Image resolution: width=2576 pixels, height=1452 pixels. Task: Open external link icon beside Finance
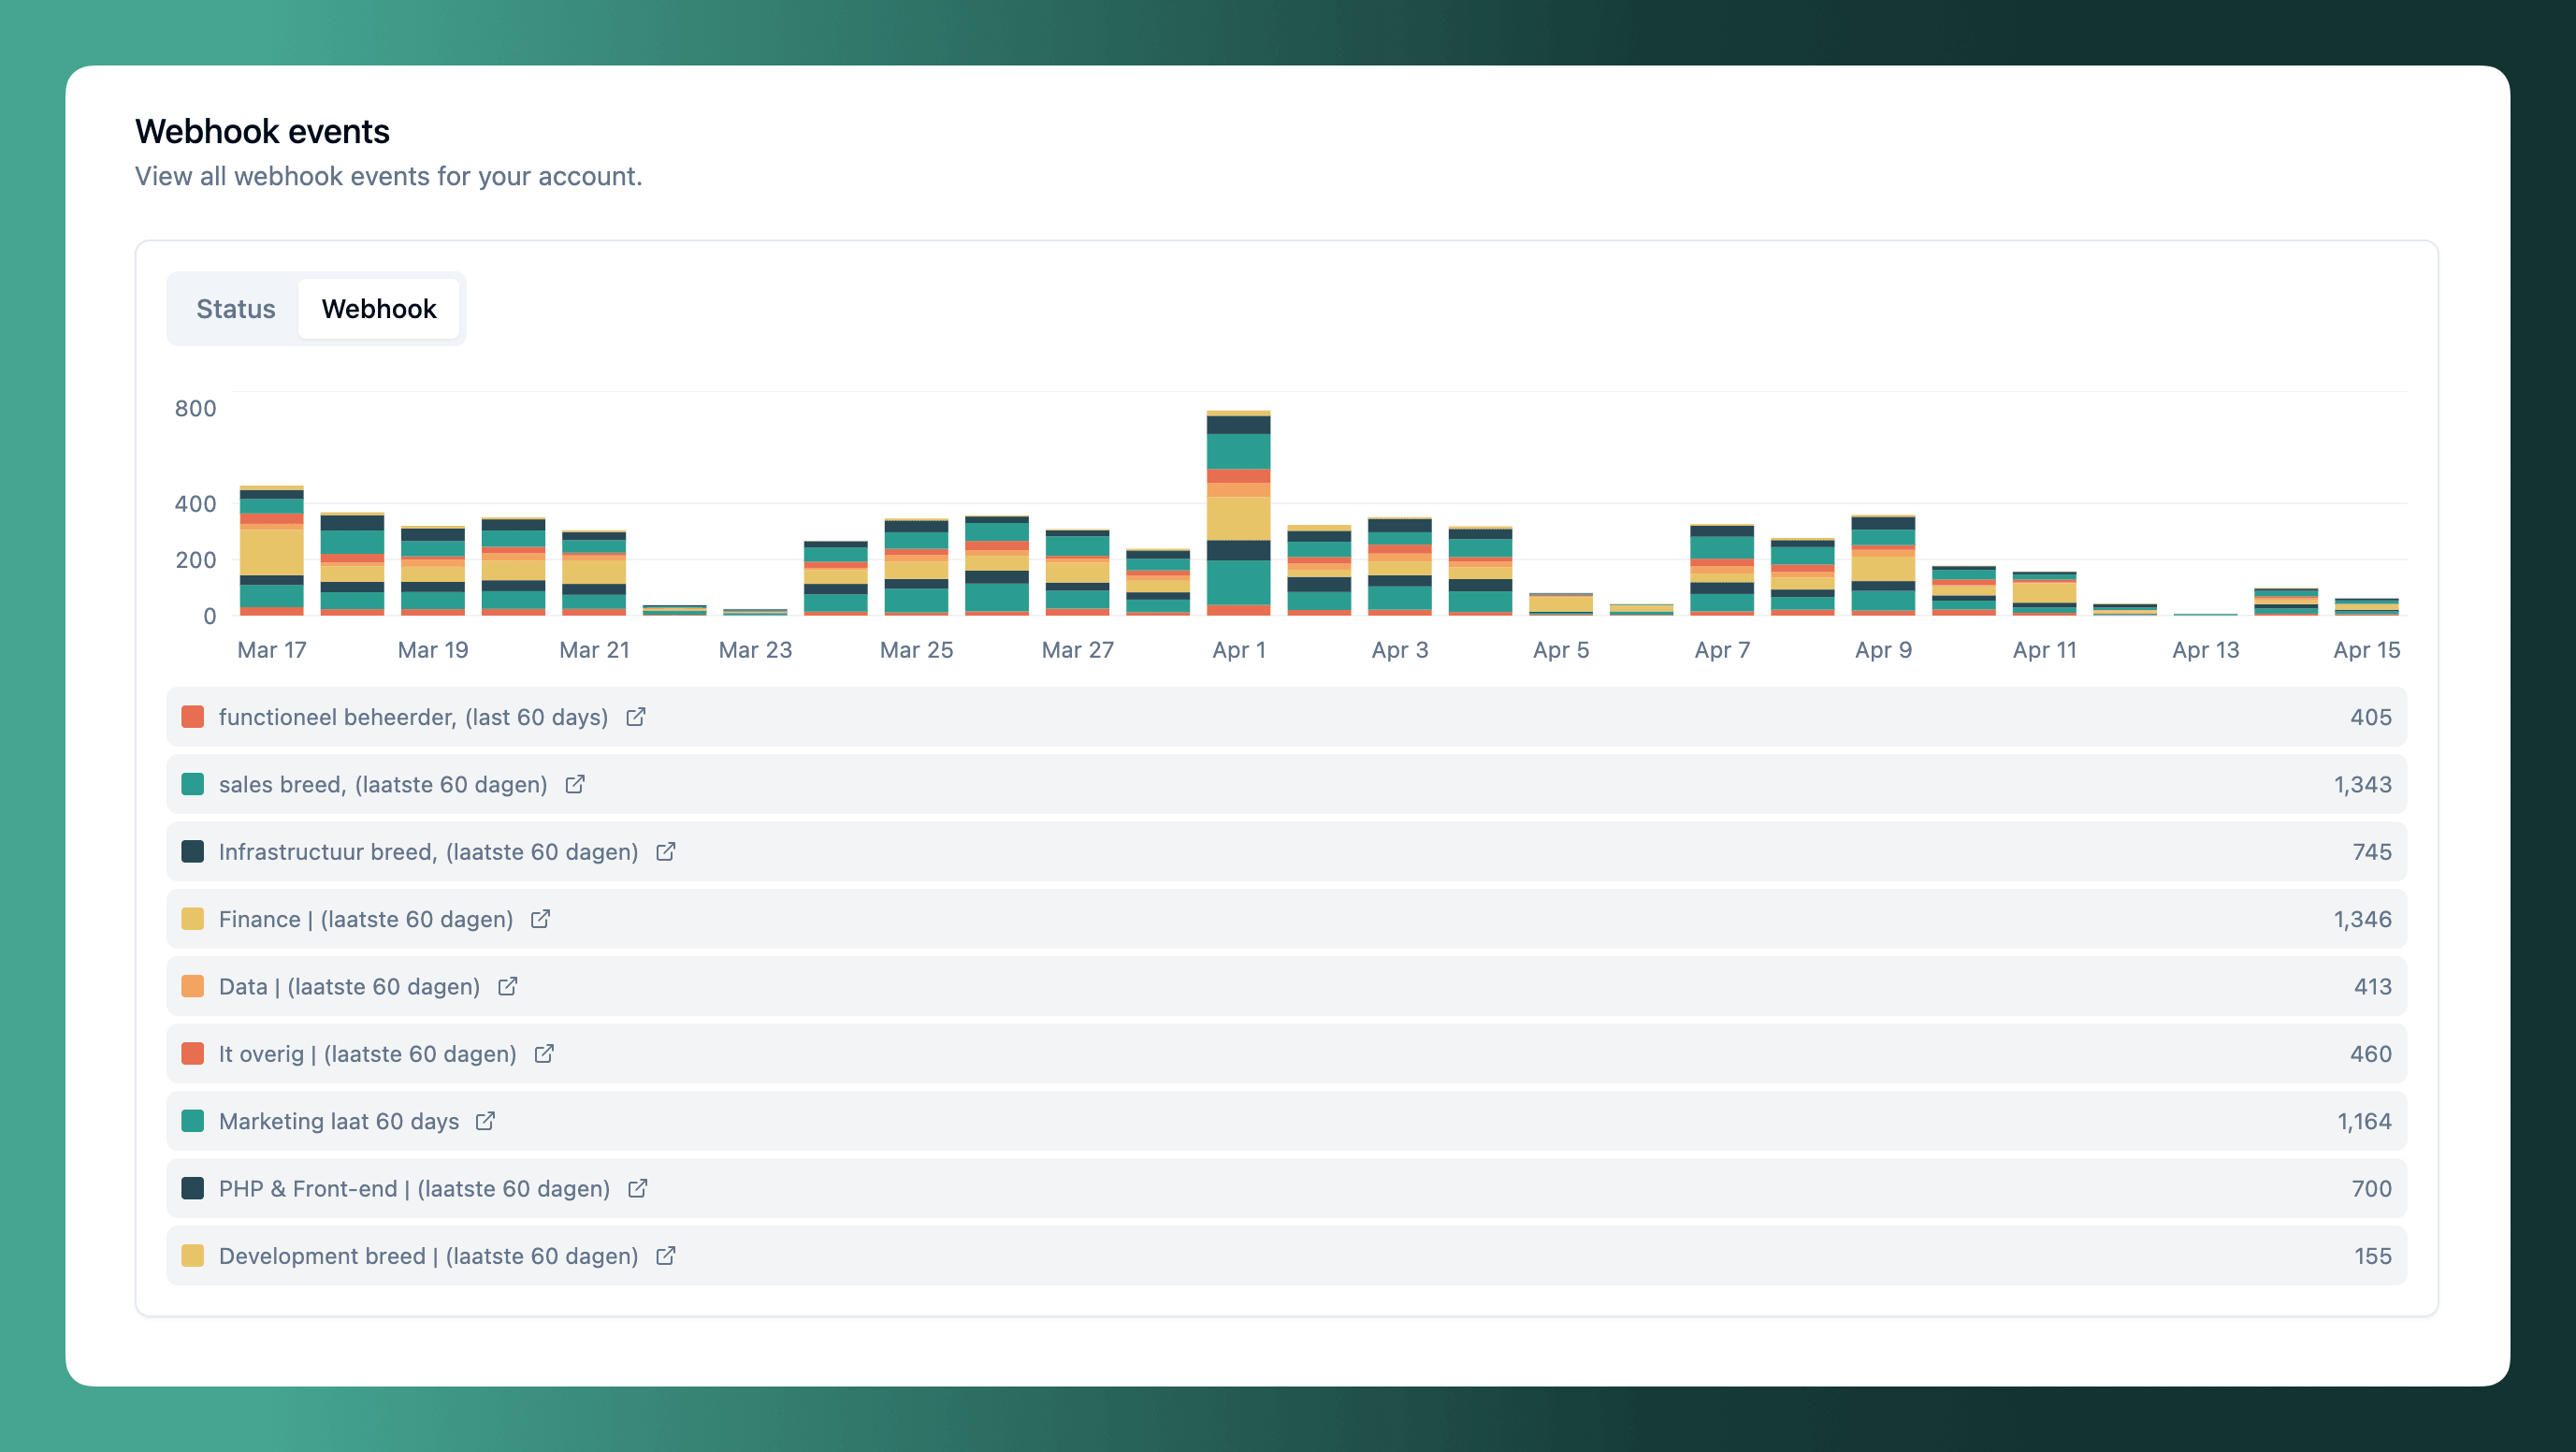541,918
